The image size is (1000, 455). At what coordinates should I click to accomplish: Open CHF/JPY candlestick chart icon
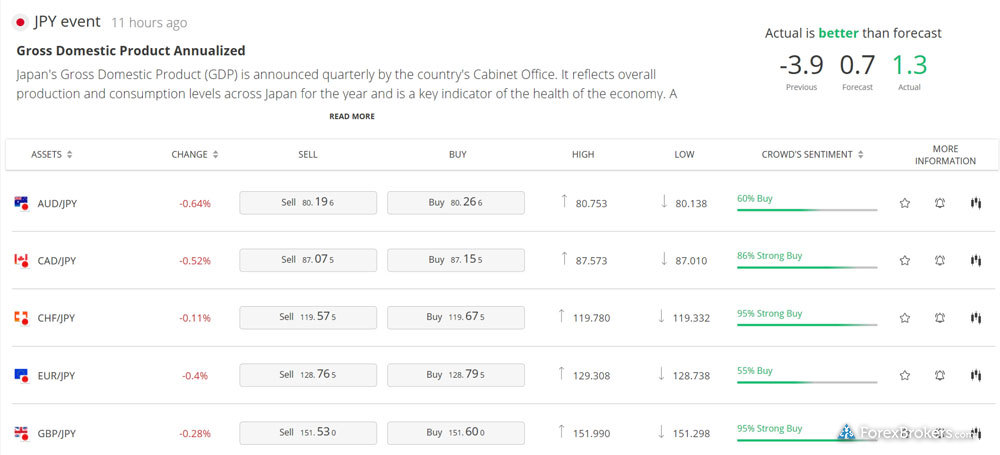(x=975, y=317)
